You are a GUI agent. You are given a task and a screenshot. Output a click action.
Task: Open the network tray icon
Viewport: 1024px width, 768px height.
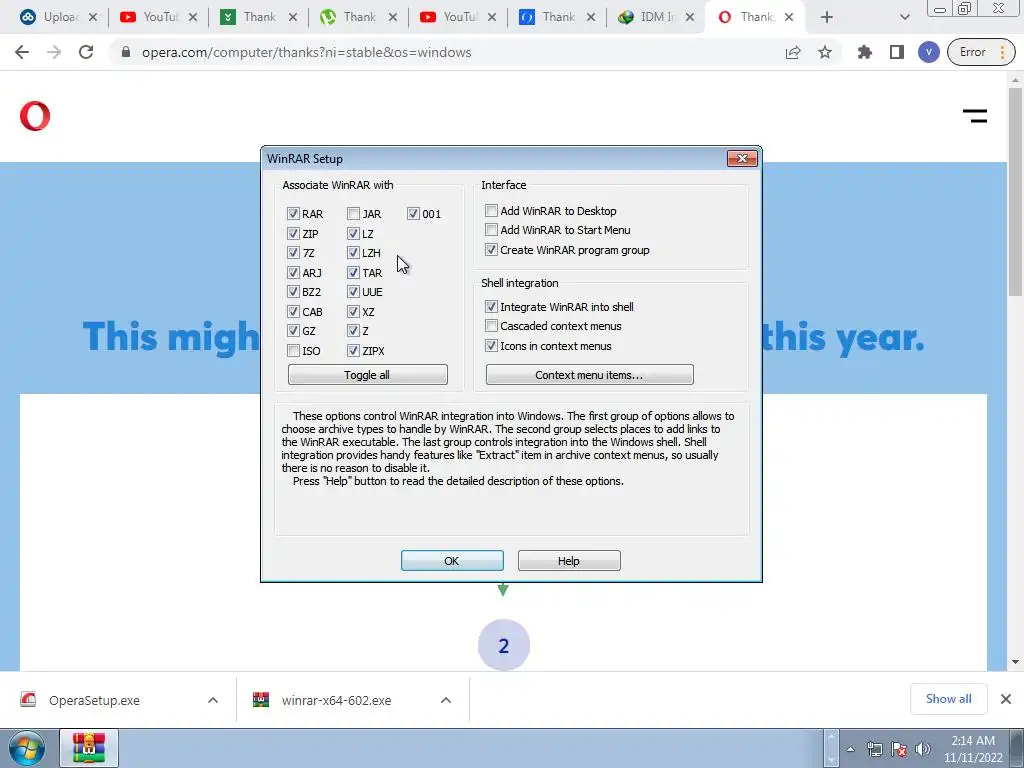coord(874,749)
